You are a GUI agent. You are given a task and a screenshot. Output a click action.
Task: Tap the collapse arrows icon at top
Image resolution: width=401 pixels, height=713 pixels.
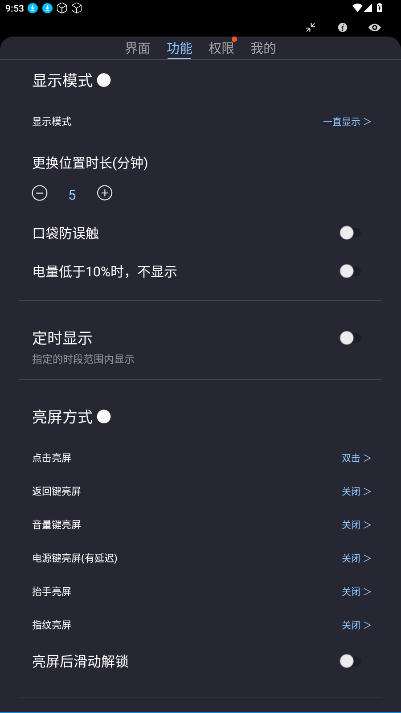pos(311,28)
